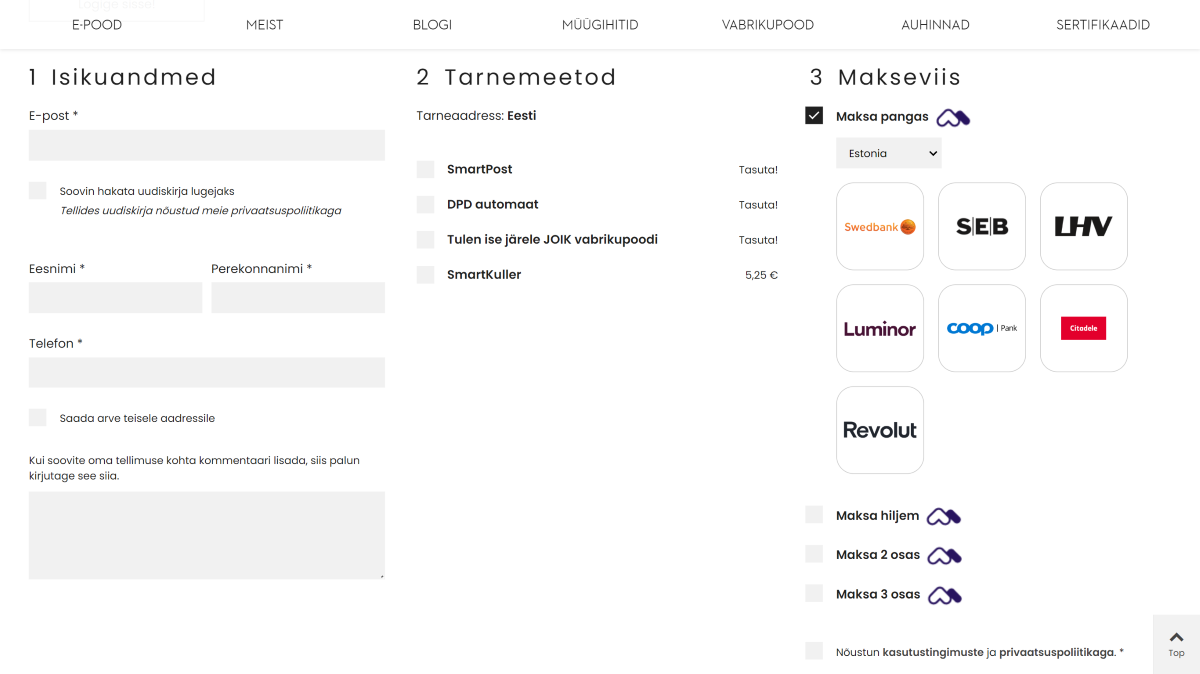Viewport: 1200px width, 674px height.
Task: Click the 2 Tarnemeetod heading
Action: (516, 77)
